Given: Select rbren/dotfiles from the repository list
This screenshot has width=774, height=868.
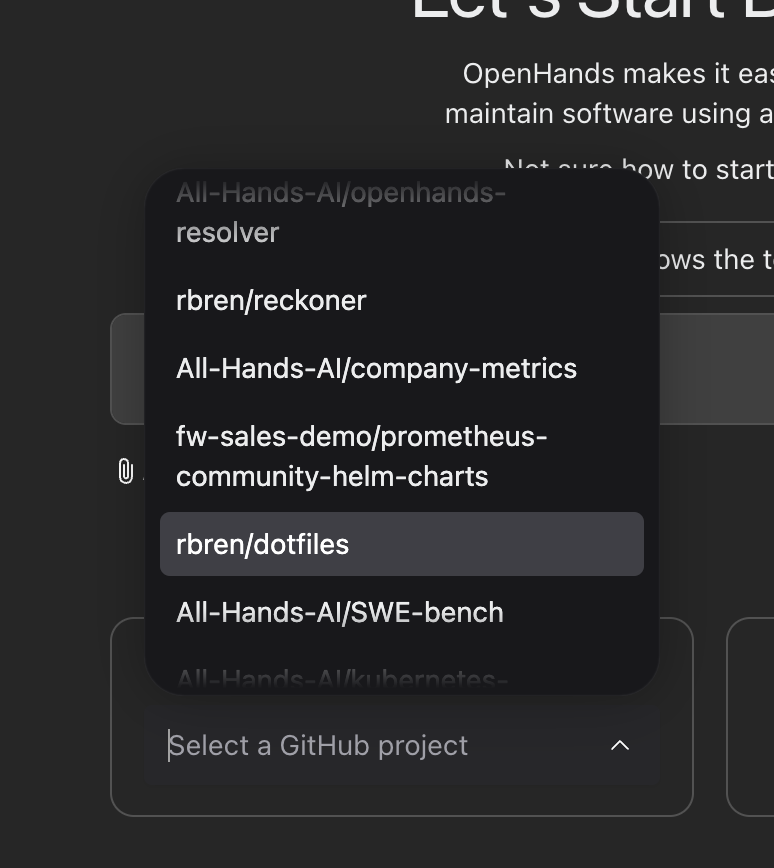Looking at the screenshot, I should 262,544.
